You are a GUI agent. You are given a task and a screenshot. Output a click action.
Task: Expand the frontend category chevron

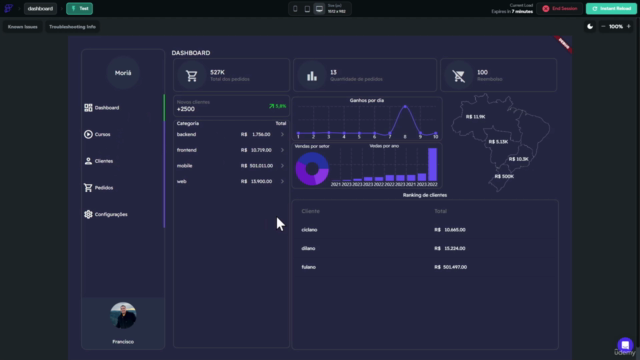tap(282, 150)
